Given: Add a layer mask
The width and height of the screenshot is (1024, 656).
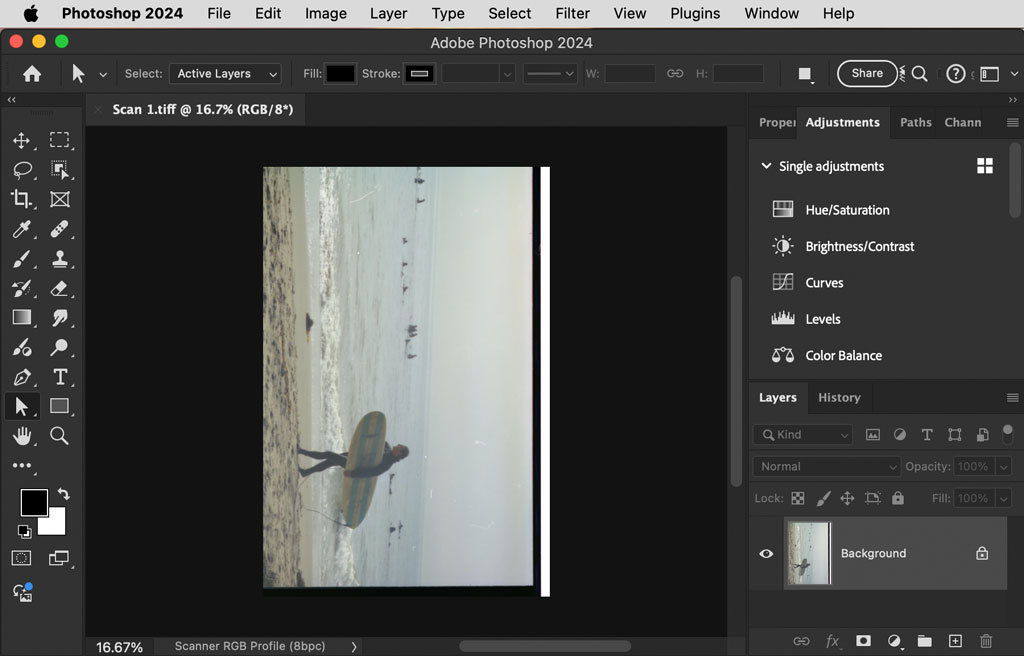Looking at the screenshot, I should pos(863,641).
